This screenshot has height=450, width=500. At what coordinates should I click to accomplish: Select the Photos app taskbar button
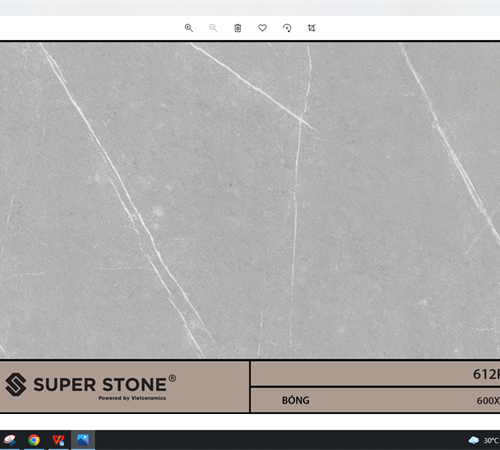[x=83, y=440]
